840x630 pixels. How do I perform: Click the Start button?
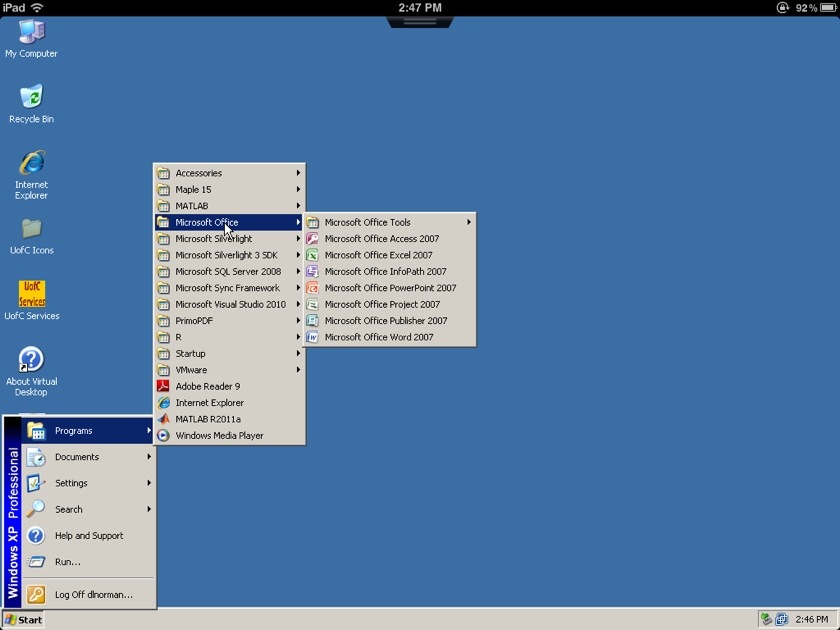pos(23,619)
